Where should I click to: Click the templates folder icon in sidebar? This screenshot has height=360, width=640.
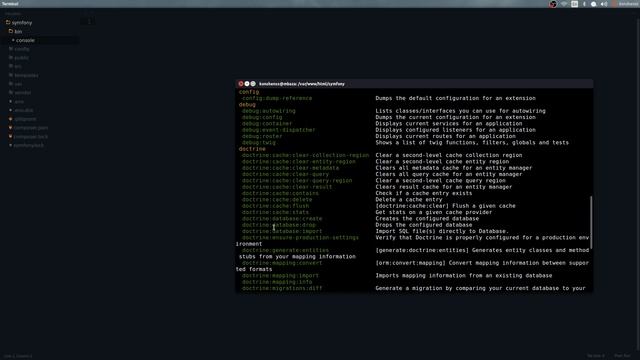(x=11, y=75)
